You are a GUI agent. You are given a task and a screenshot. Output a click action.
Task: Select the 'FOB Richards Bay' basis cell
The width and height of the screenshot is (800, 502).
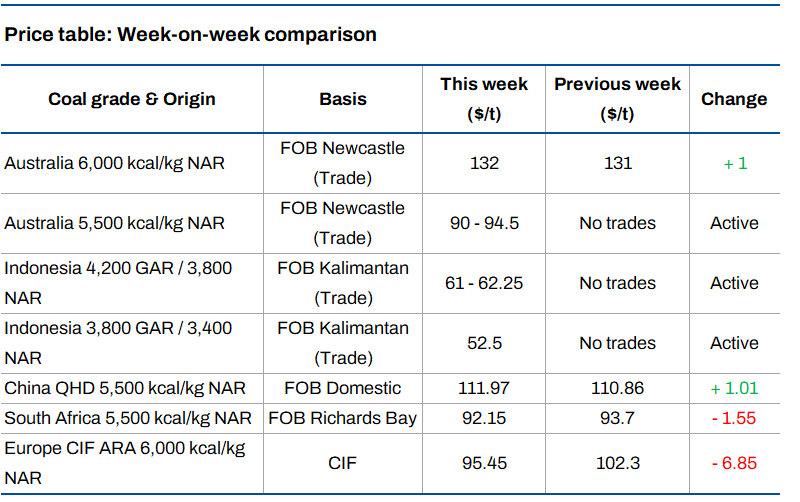click(x=343, y=418)
